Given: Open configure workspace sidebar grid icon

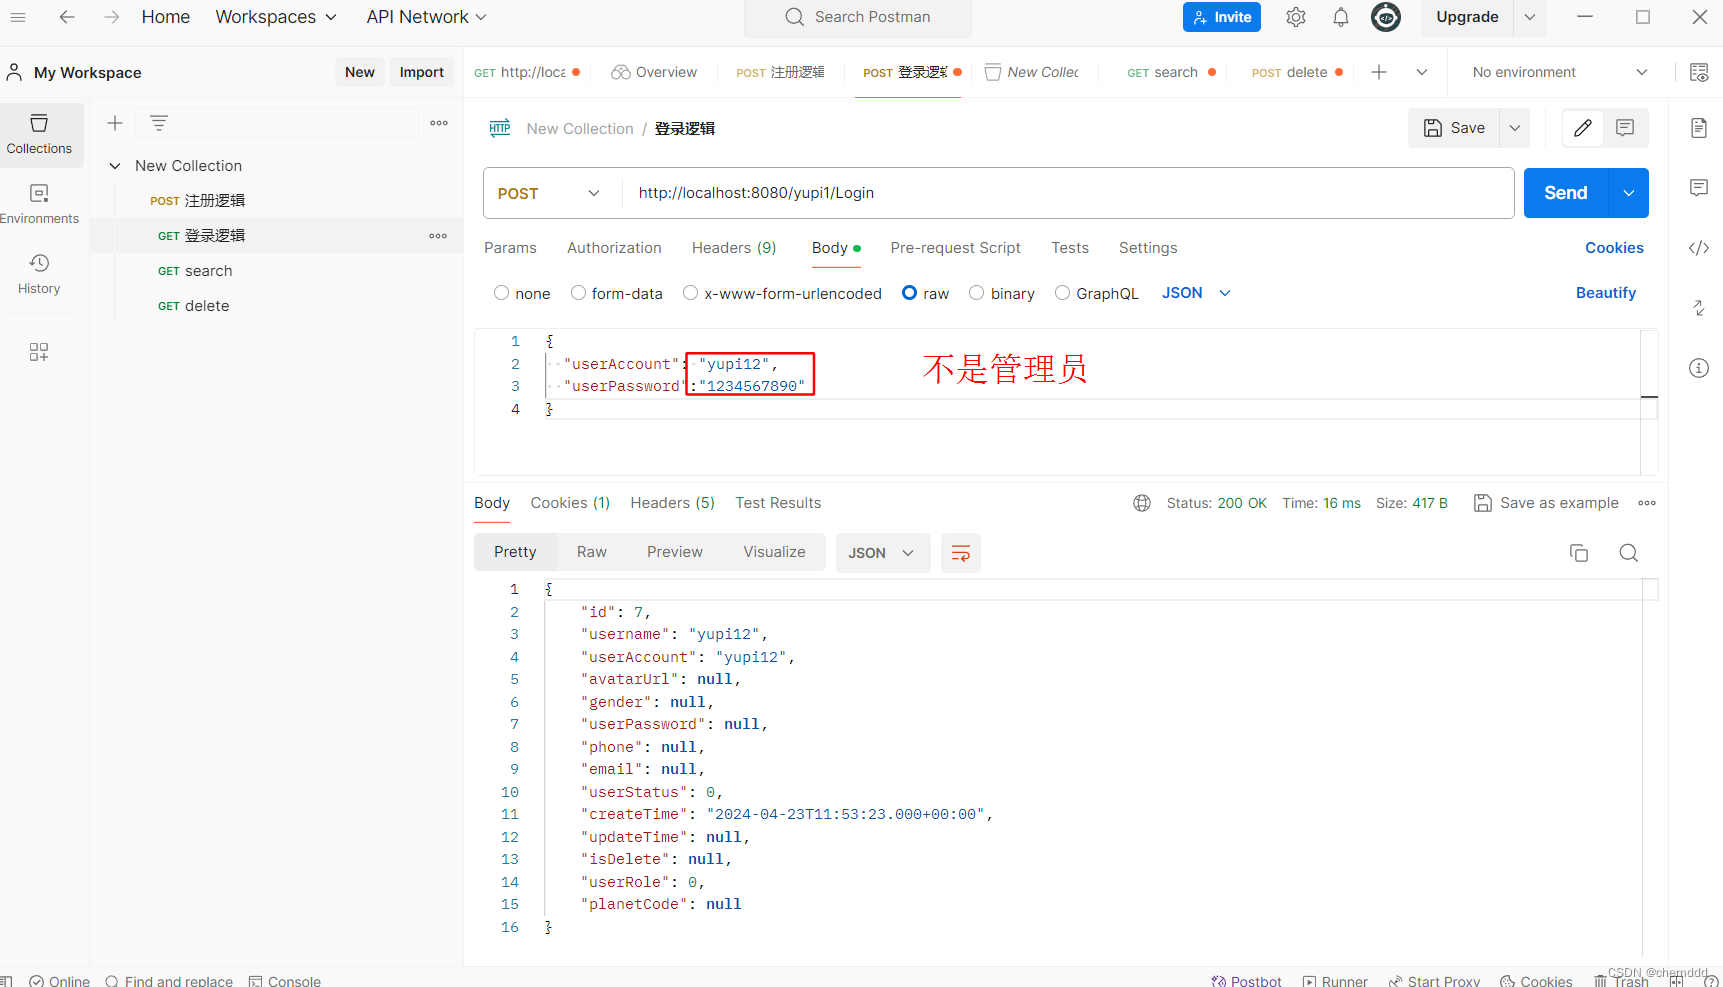Looking at the screenshot, I should point(39,352).
